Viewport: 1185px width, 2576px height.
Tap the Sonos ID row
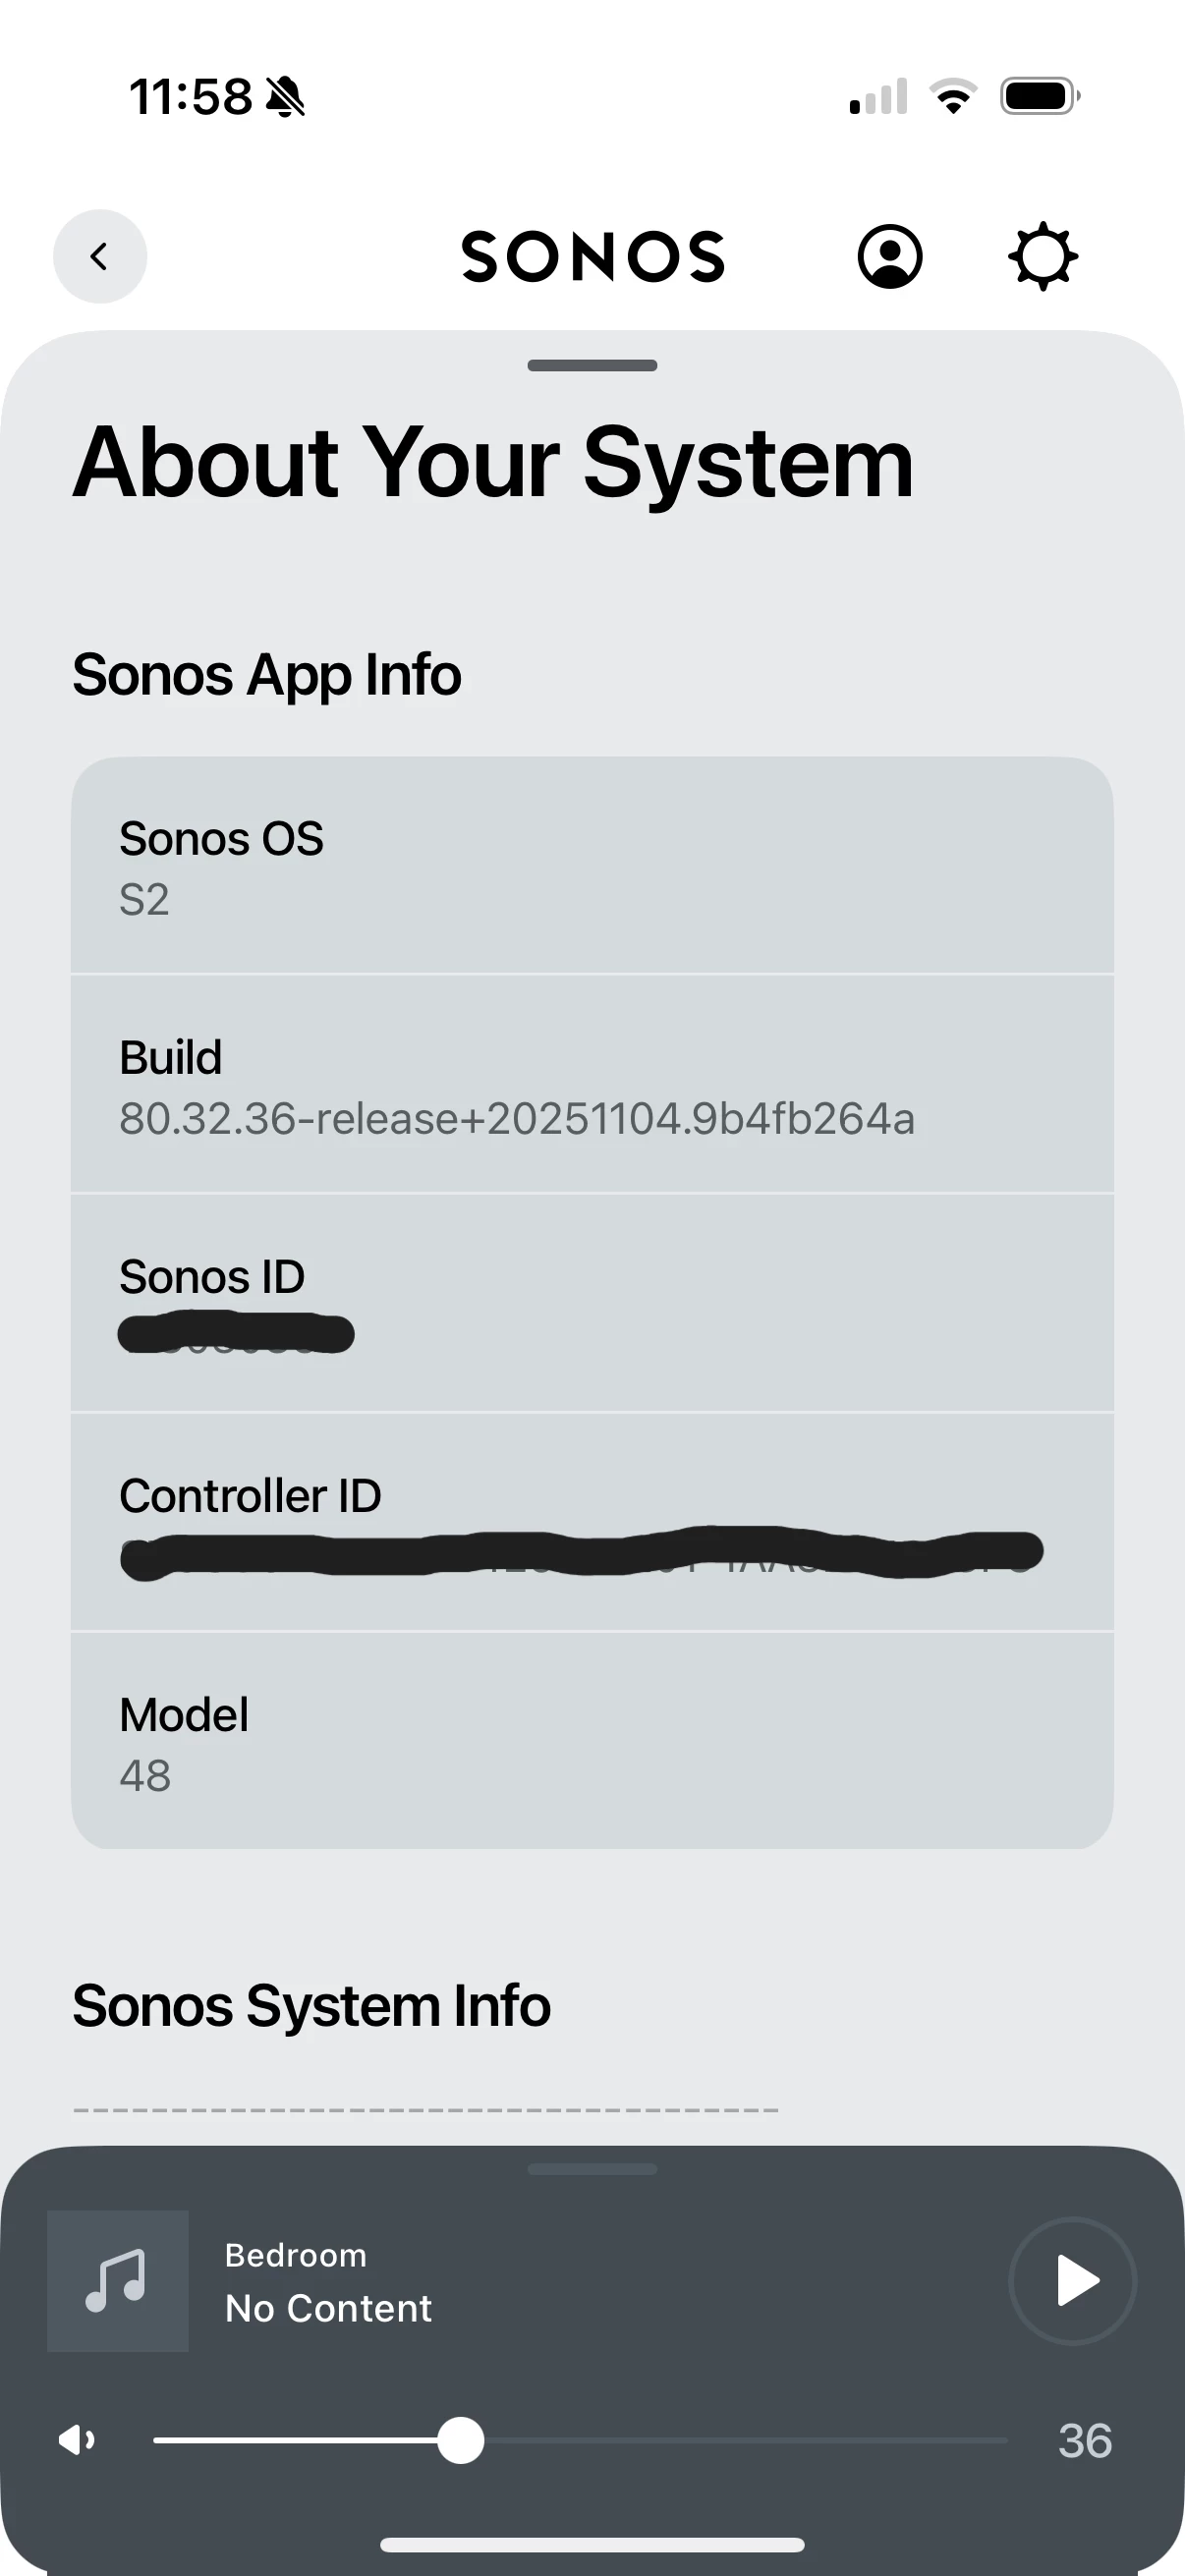(x=592, y=1303)
